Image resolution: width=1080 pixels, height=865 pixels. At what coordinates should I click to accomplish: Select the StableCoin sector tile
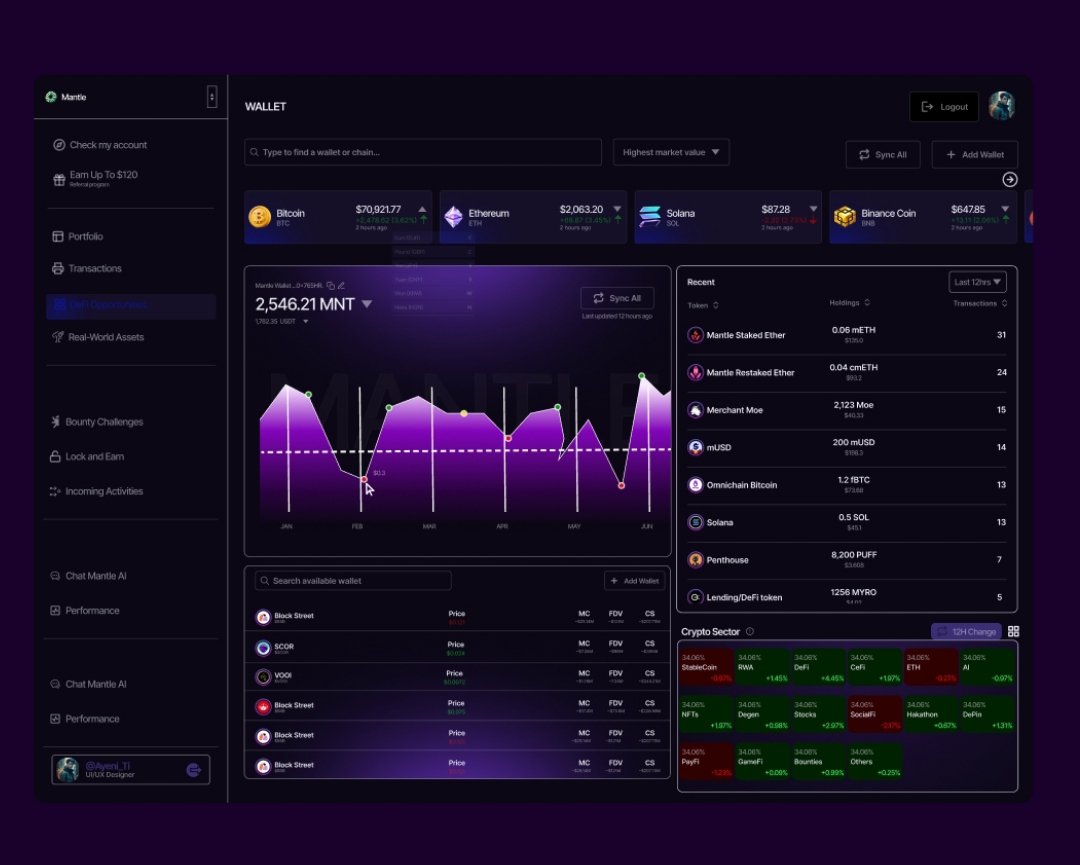tap(706, 667)
